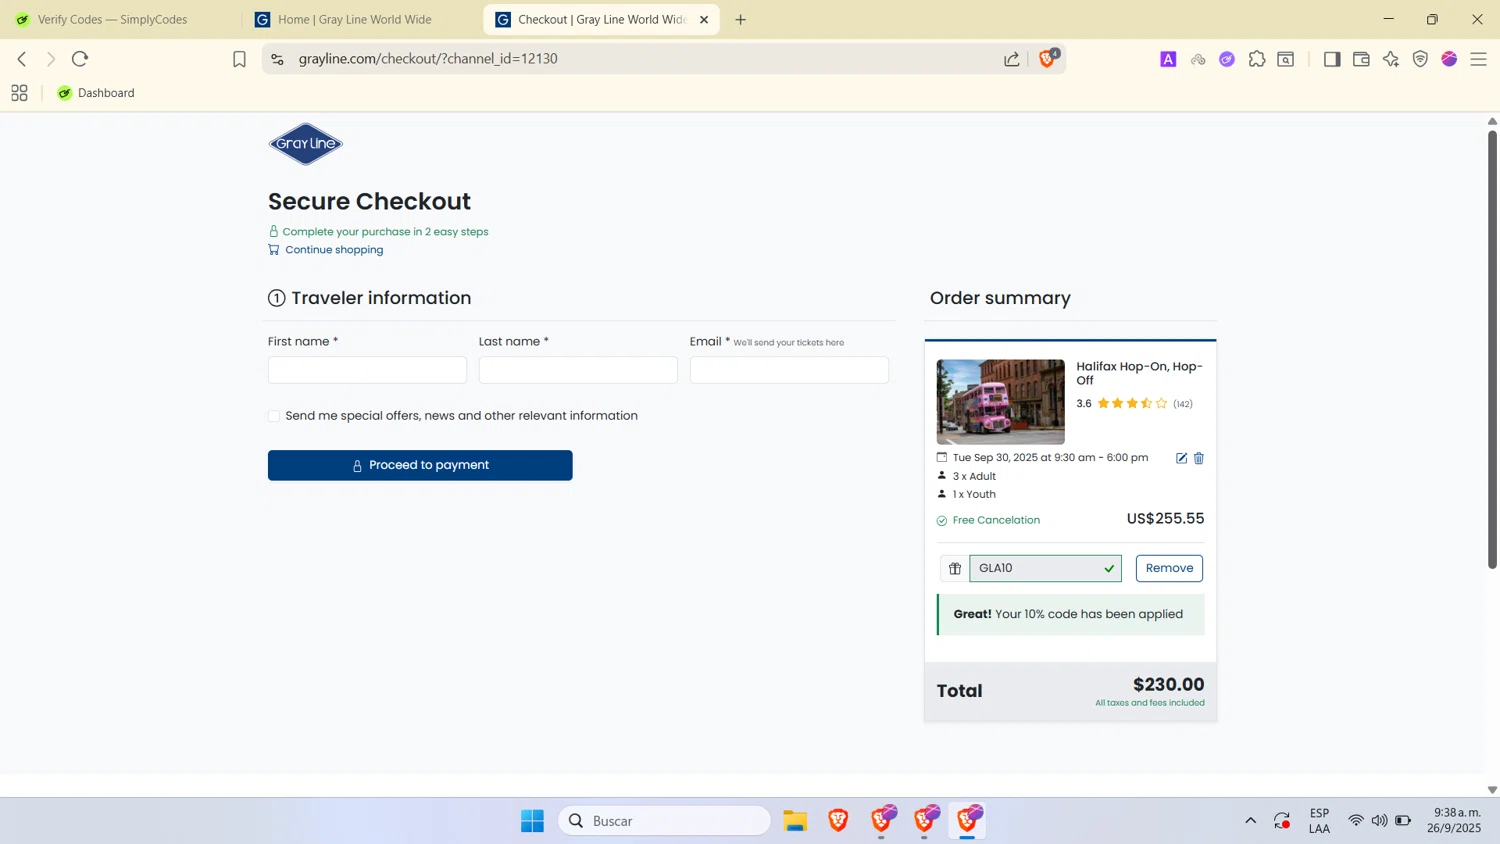Click the US$255.55 price
The width and height of the screenshot is (1500, 844).
point(1165,519)
